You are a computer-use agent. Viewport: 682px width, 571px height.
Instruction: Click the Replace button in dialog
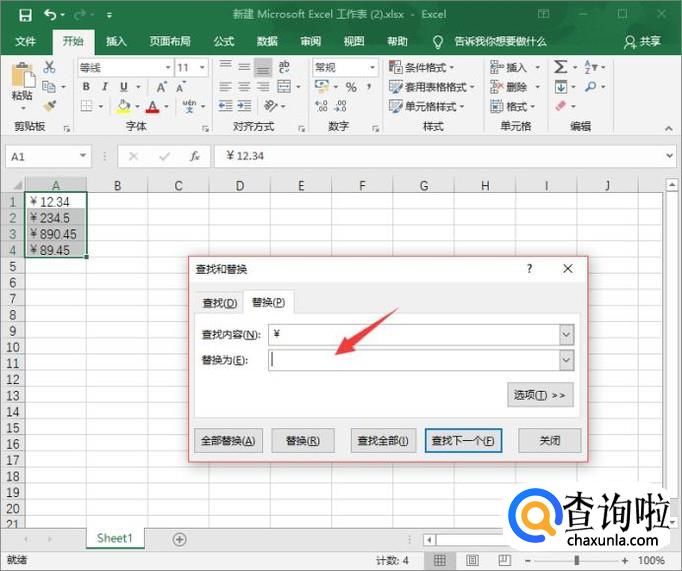[303, 441]
